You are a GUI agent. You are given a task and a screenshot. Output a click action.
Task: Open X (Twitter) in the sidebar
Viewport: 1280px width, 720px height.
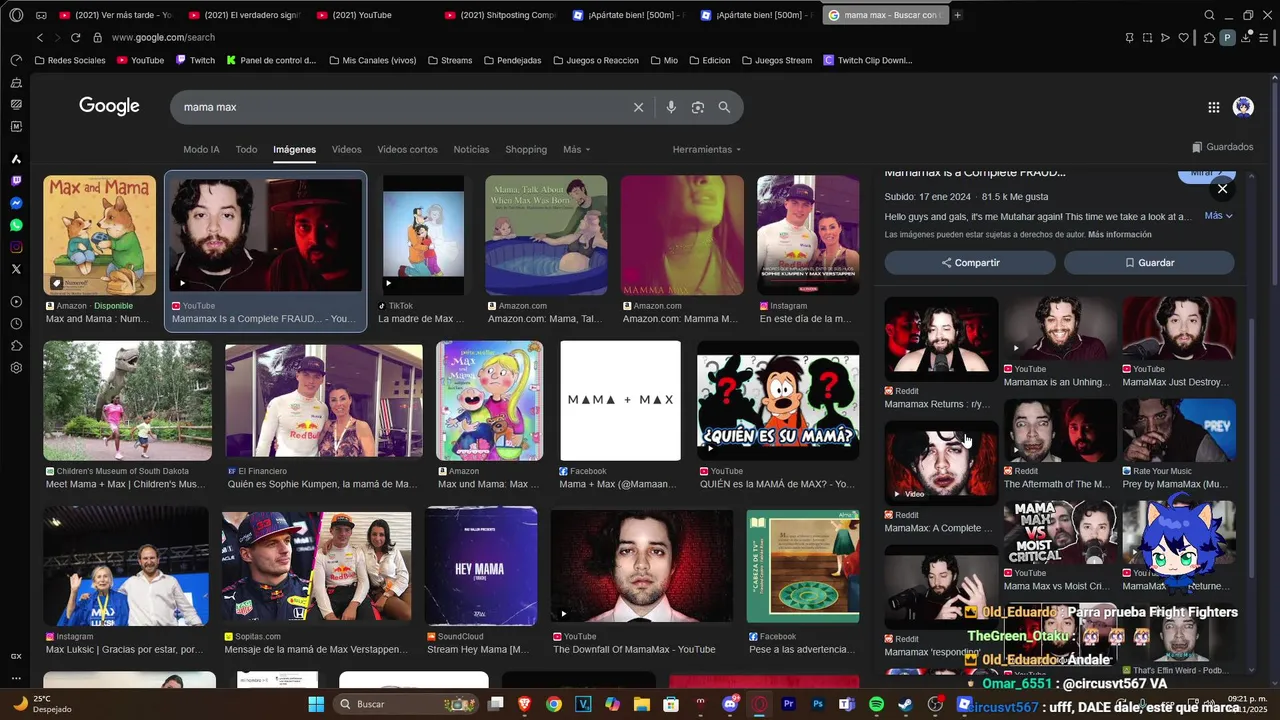(16, 269)
